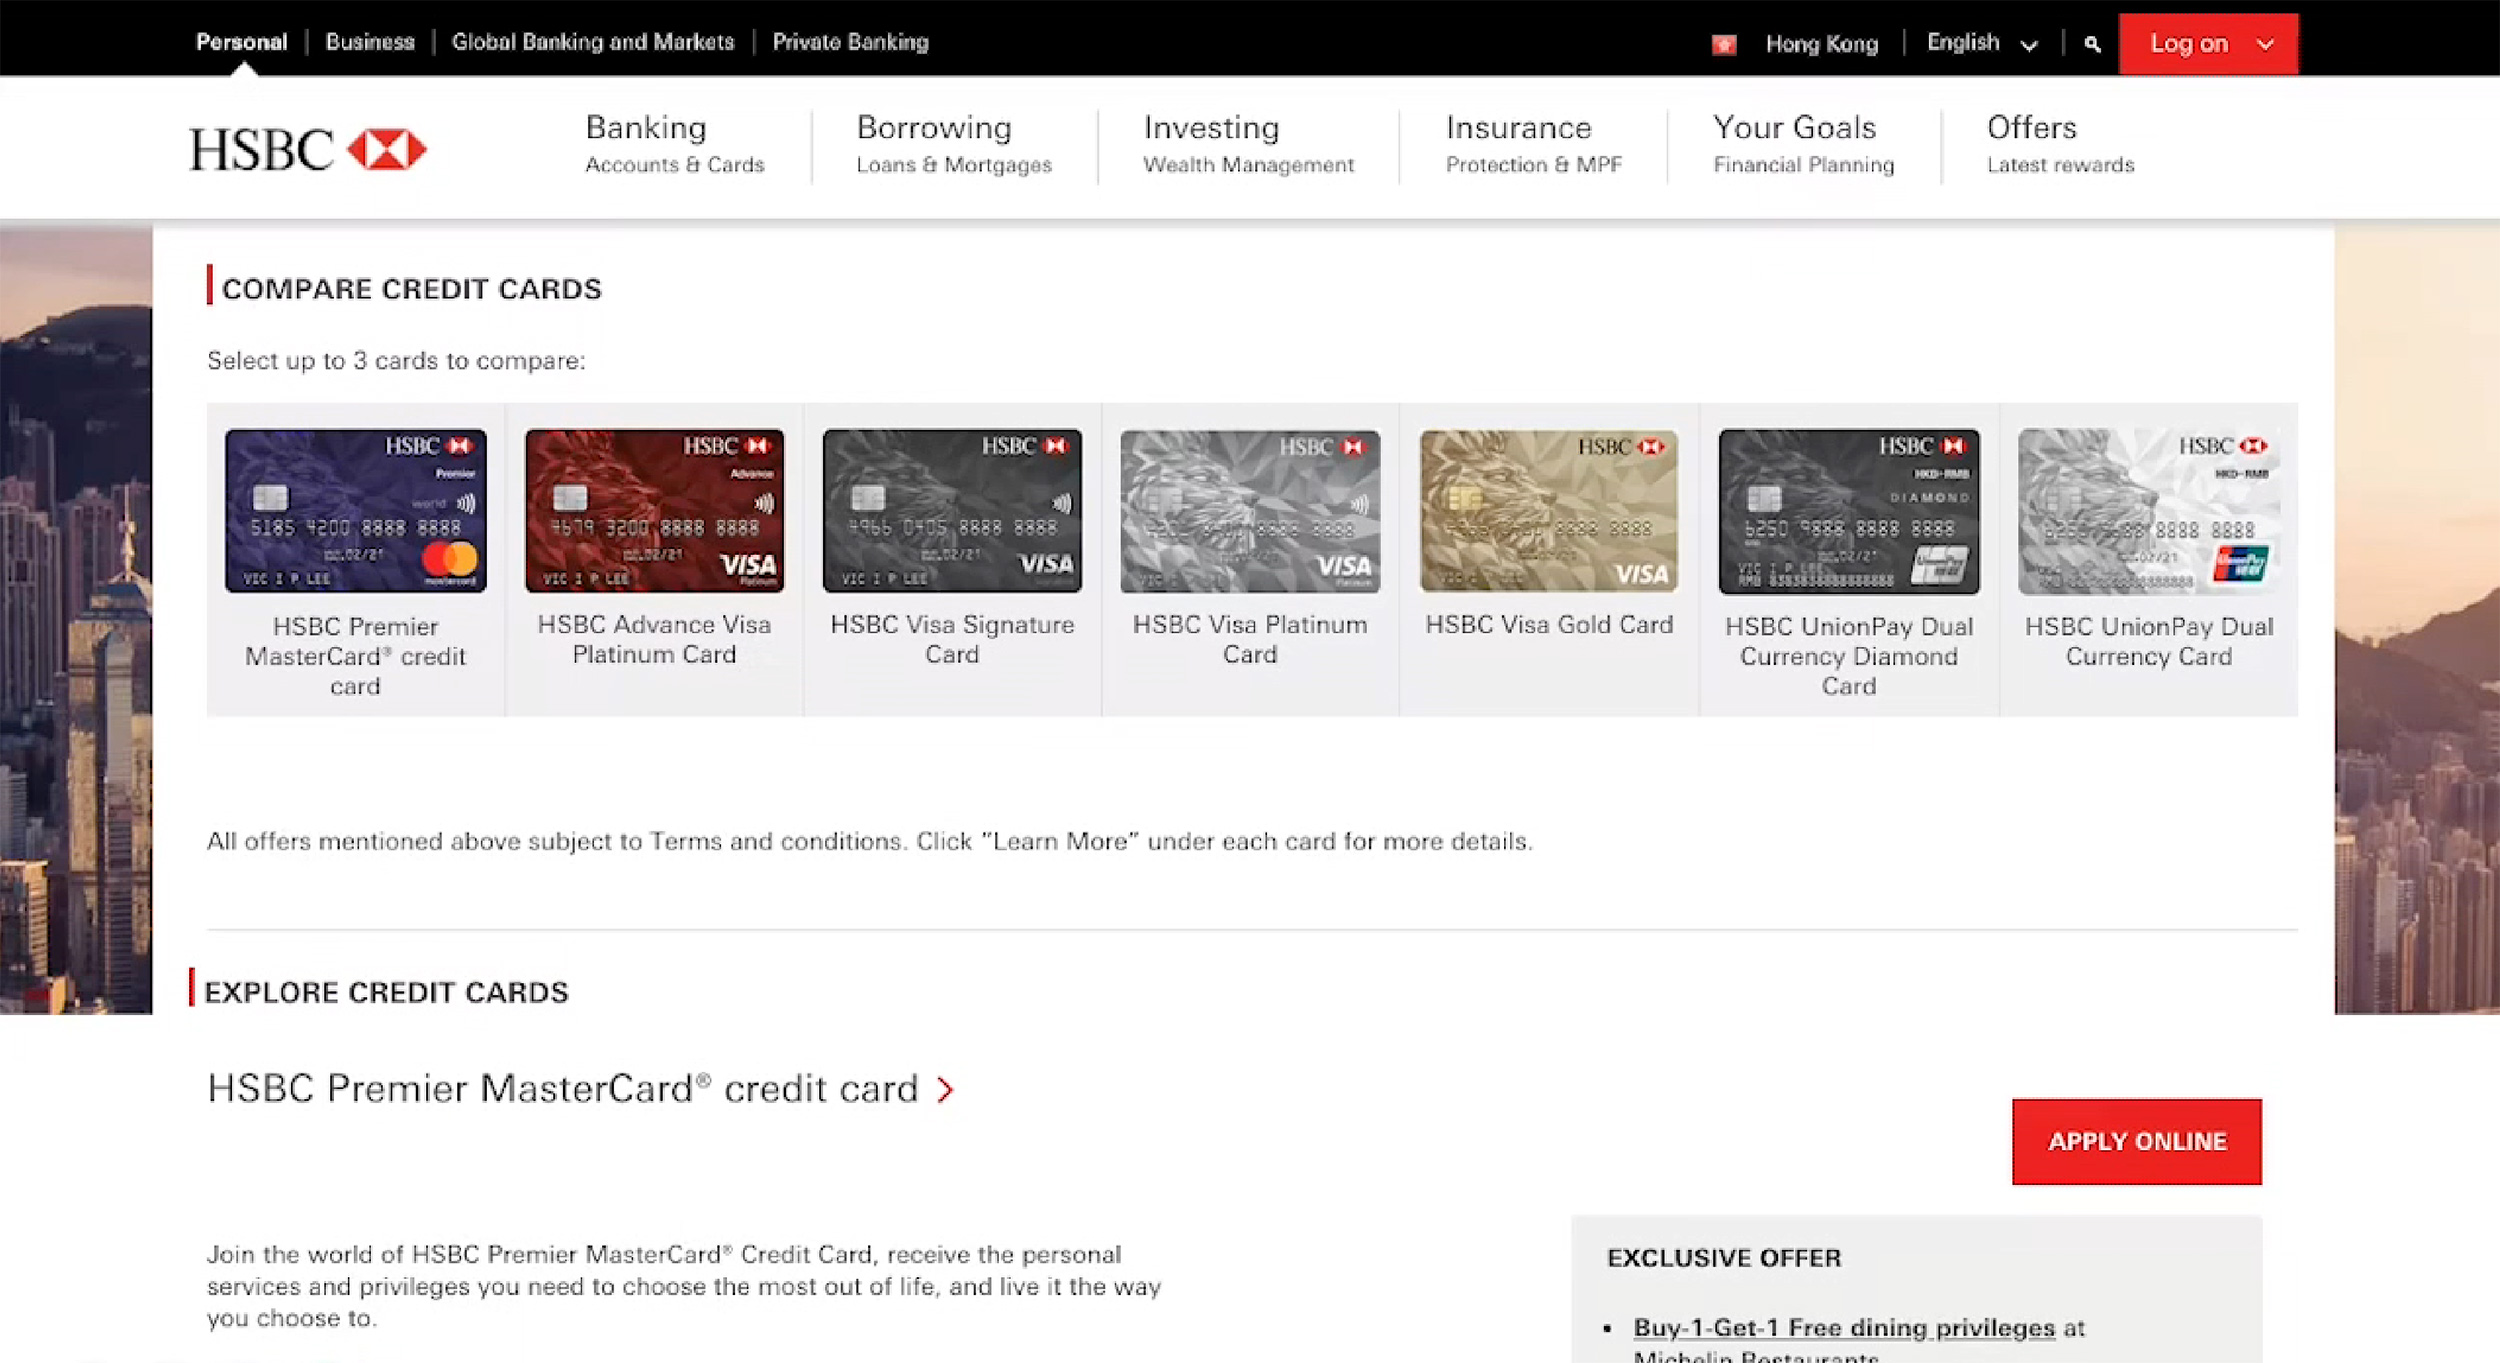Select the HSBC UnionPay Dual Currency Card to compare

(x=2146, y=510)
